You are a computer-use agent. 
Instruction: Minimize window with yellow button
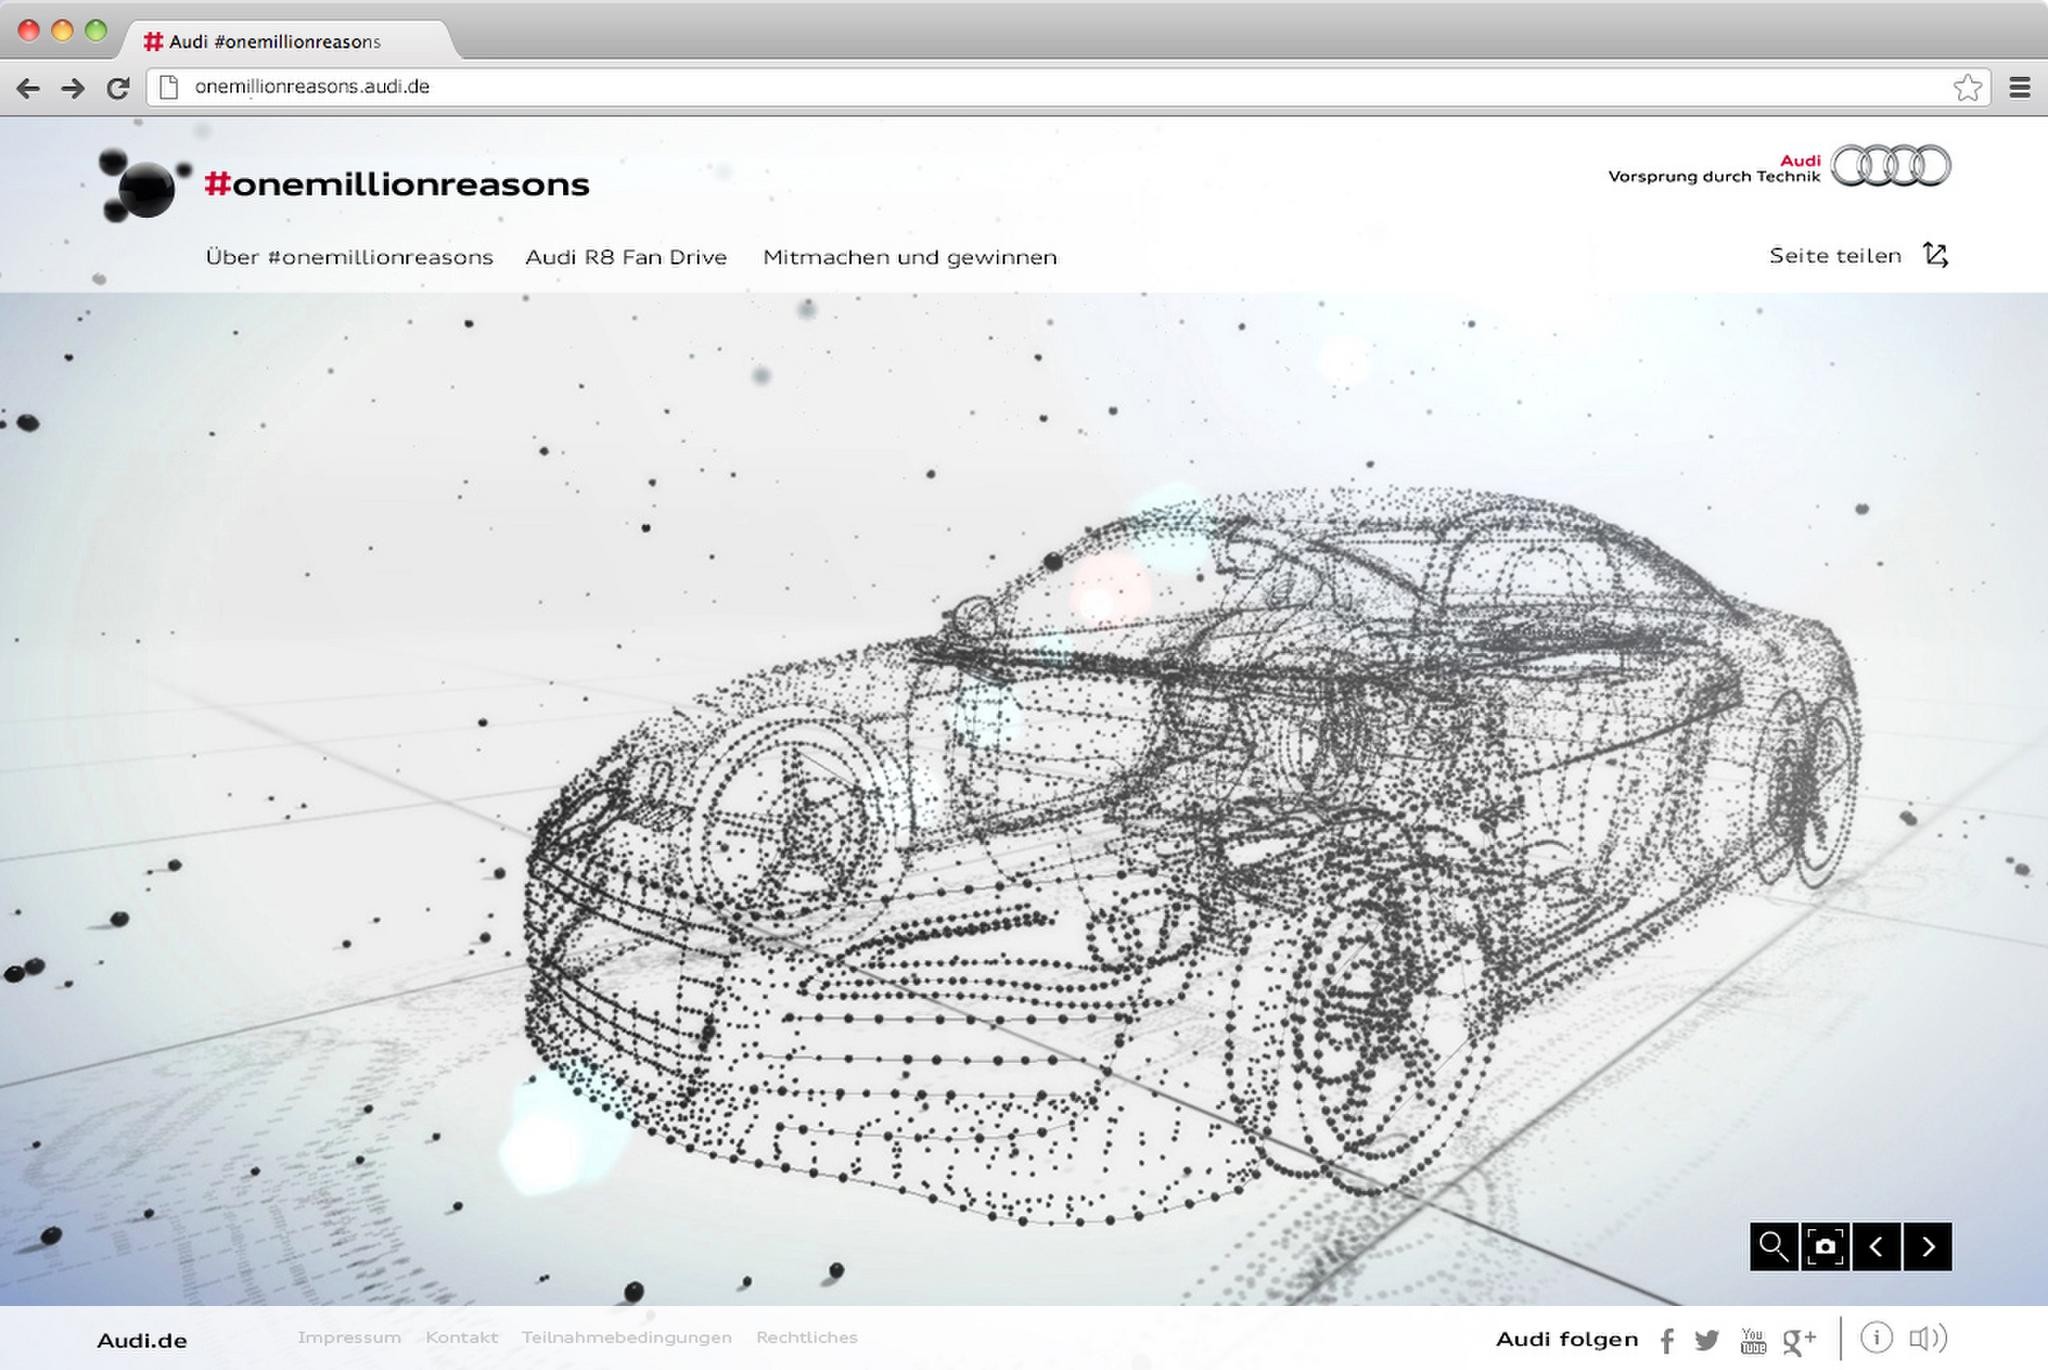62,30
